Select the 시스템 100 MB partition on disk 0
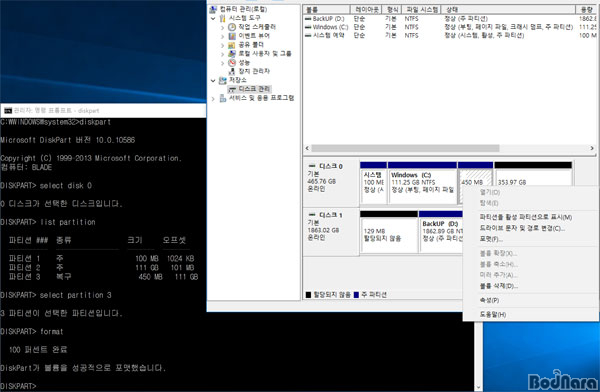600x392 pixels. pos(373,183)
